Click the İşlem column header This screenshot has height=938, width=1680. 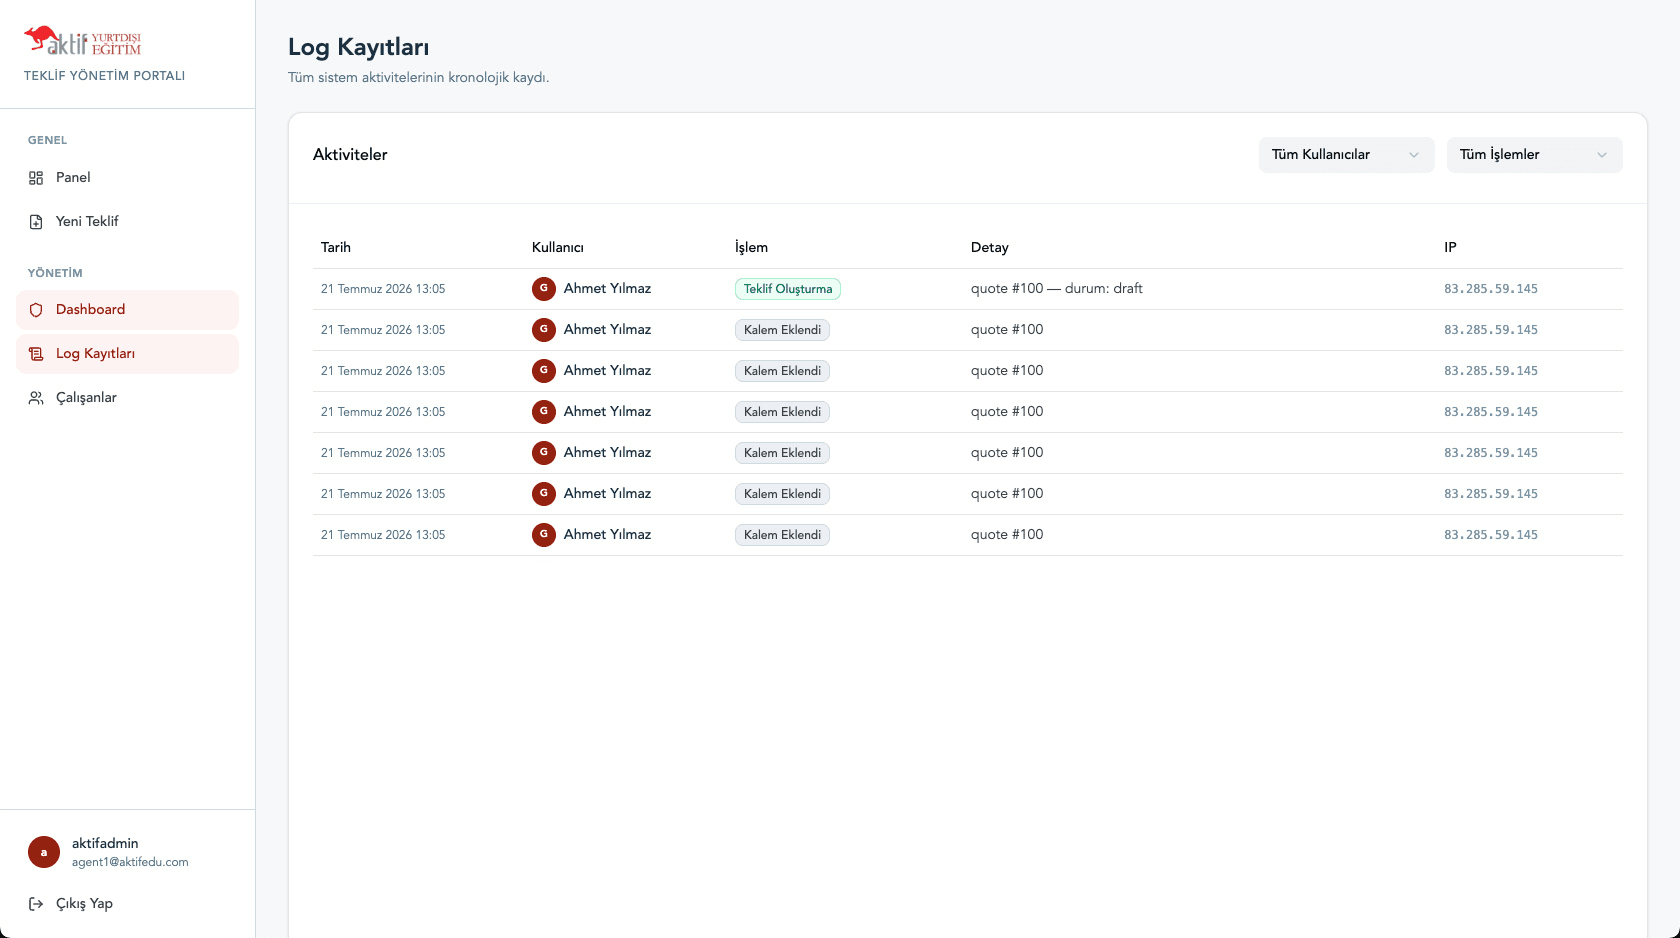pos(751,247)
